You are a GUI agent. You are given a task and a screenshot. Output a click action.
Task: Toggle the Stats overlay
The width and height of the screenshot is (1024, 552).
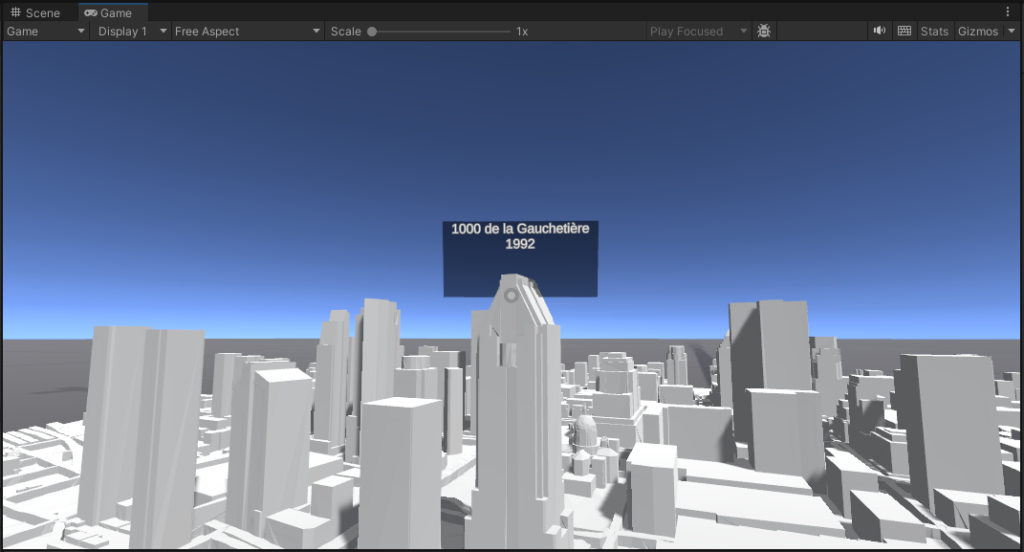(x=934, y=31)
